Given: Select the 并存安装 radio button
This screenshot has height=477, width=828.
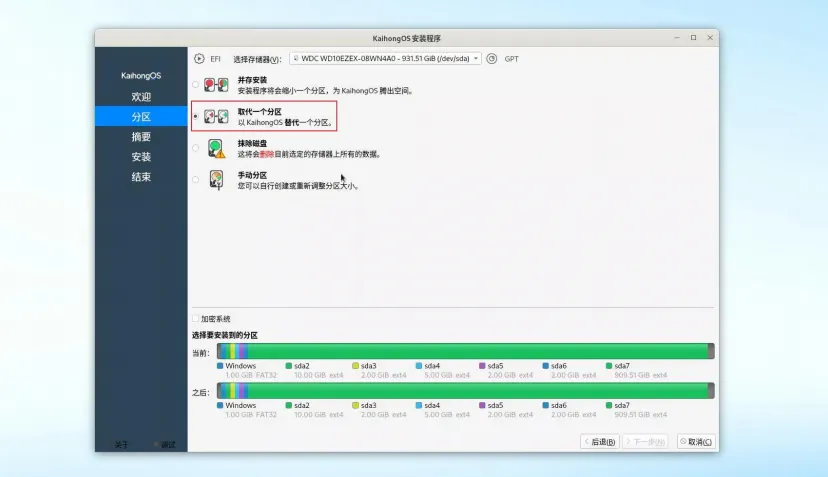Looking at the screenshot, I should pyautogui.click(x=196, y=85).
